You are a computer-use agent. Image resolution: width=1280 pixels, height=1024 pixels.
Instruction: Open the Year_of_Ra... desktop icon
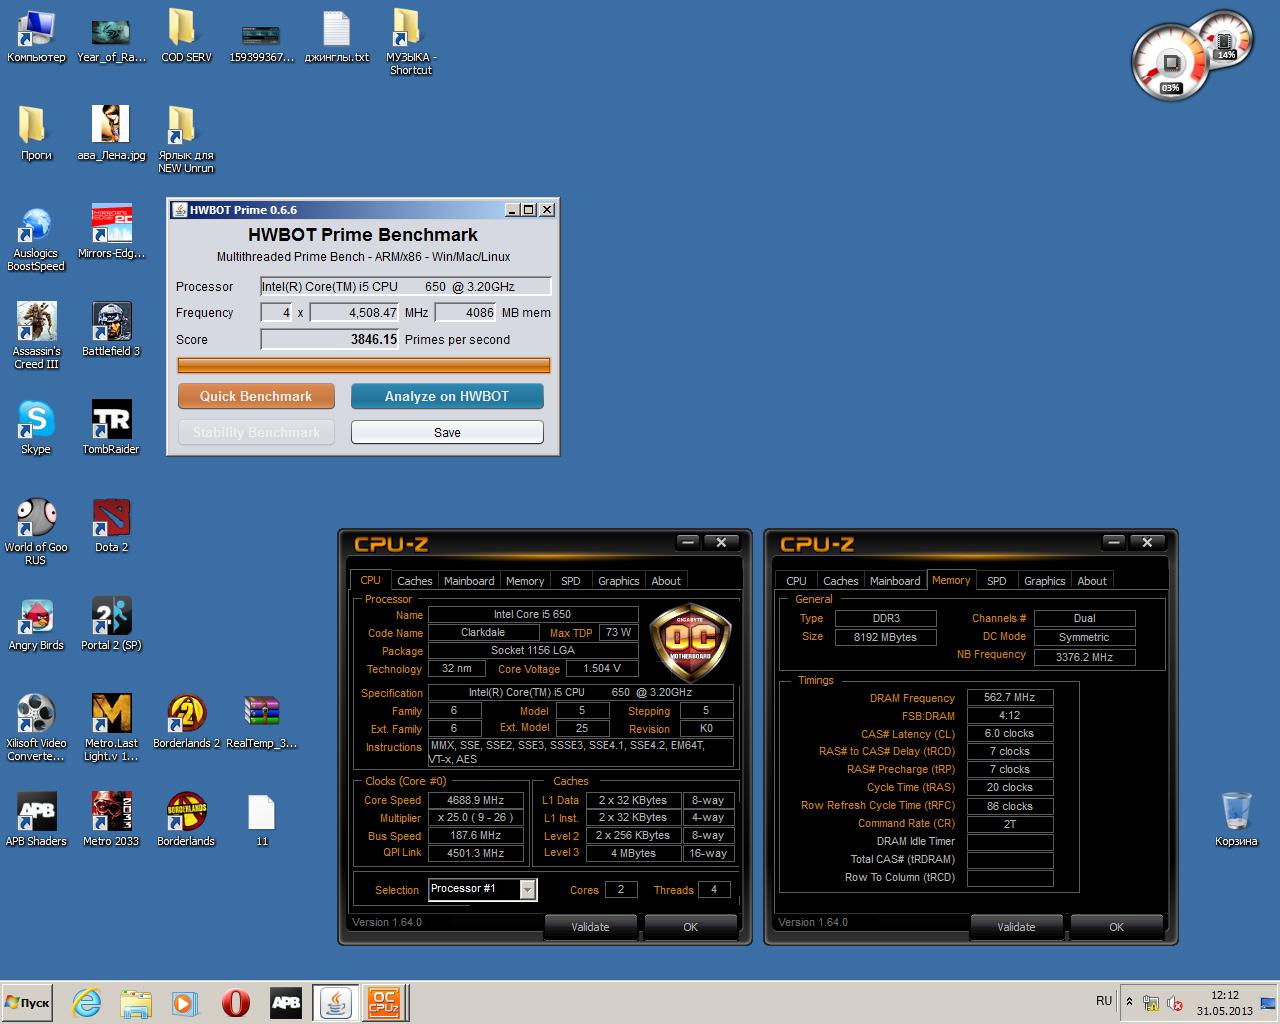pyautogui.click(x=111, y=37)
